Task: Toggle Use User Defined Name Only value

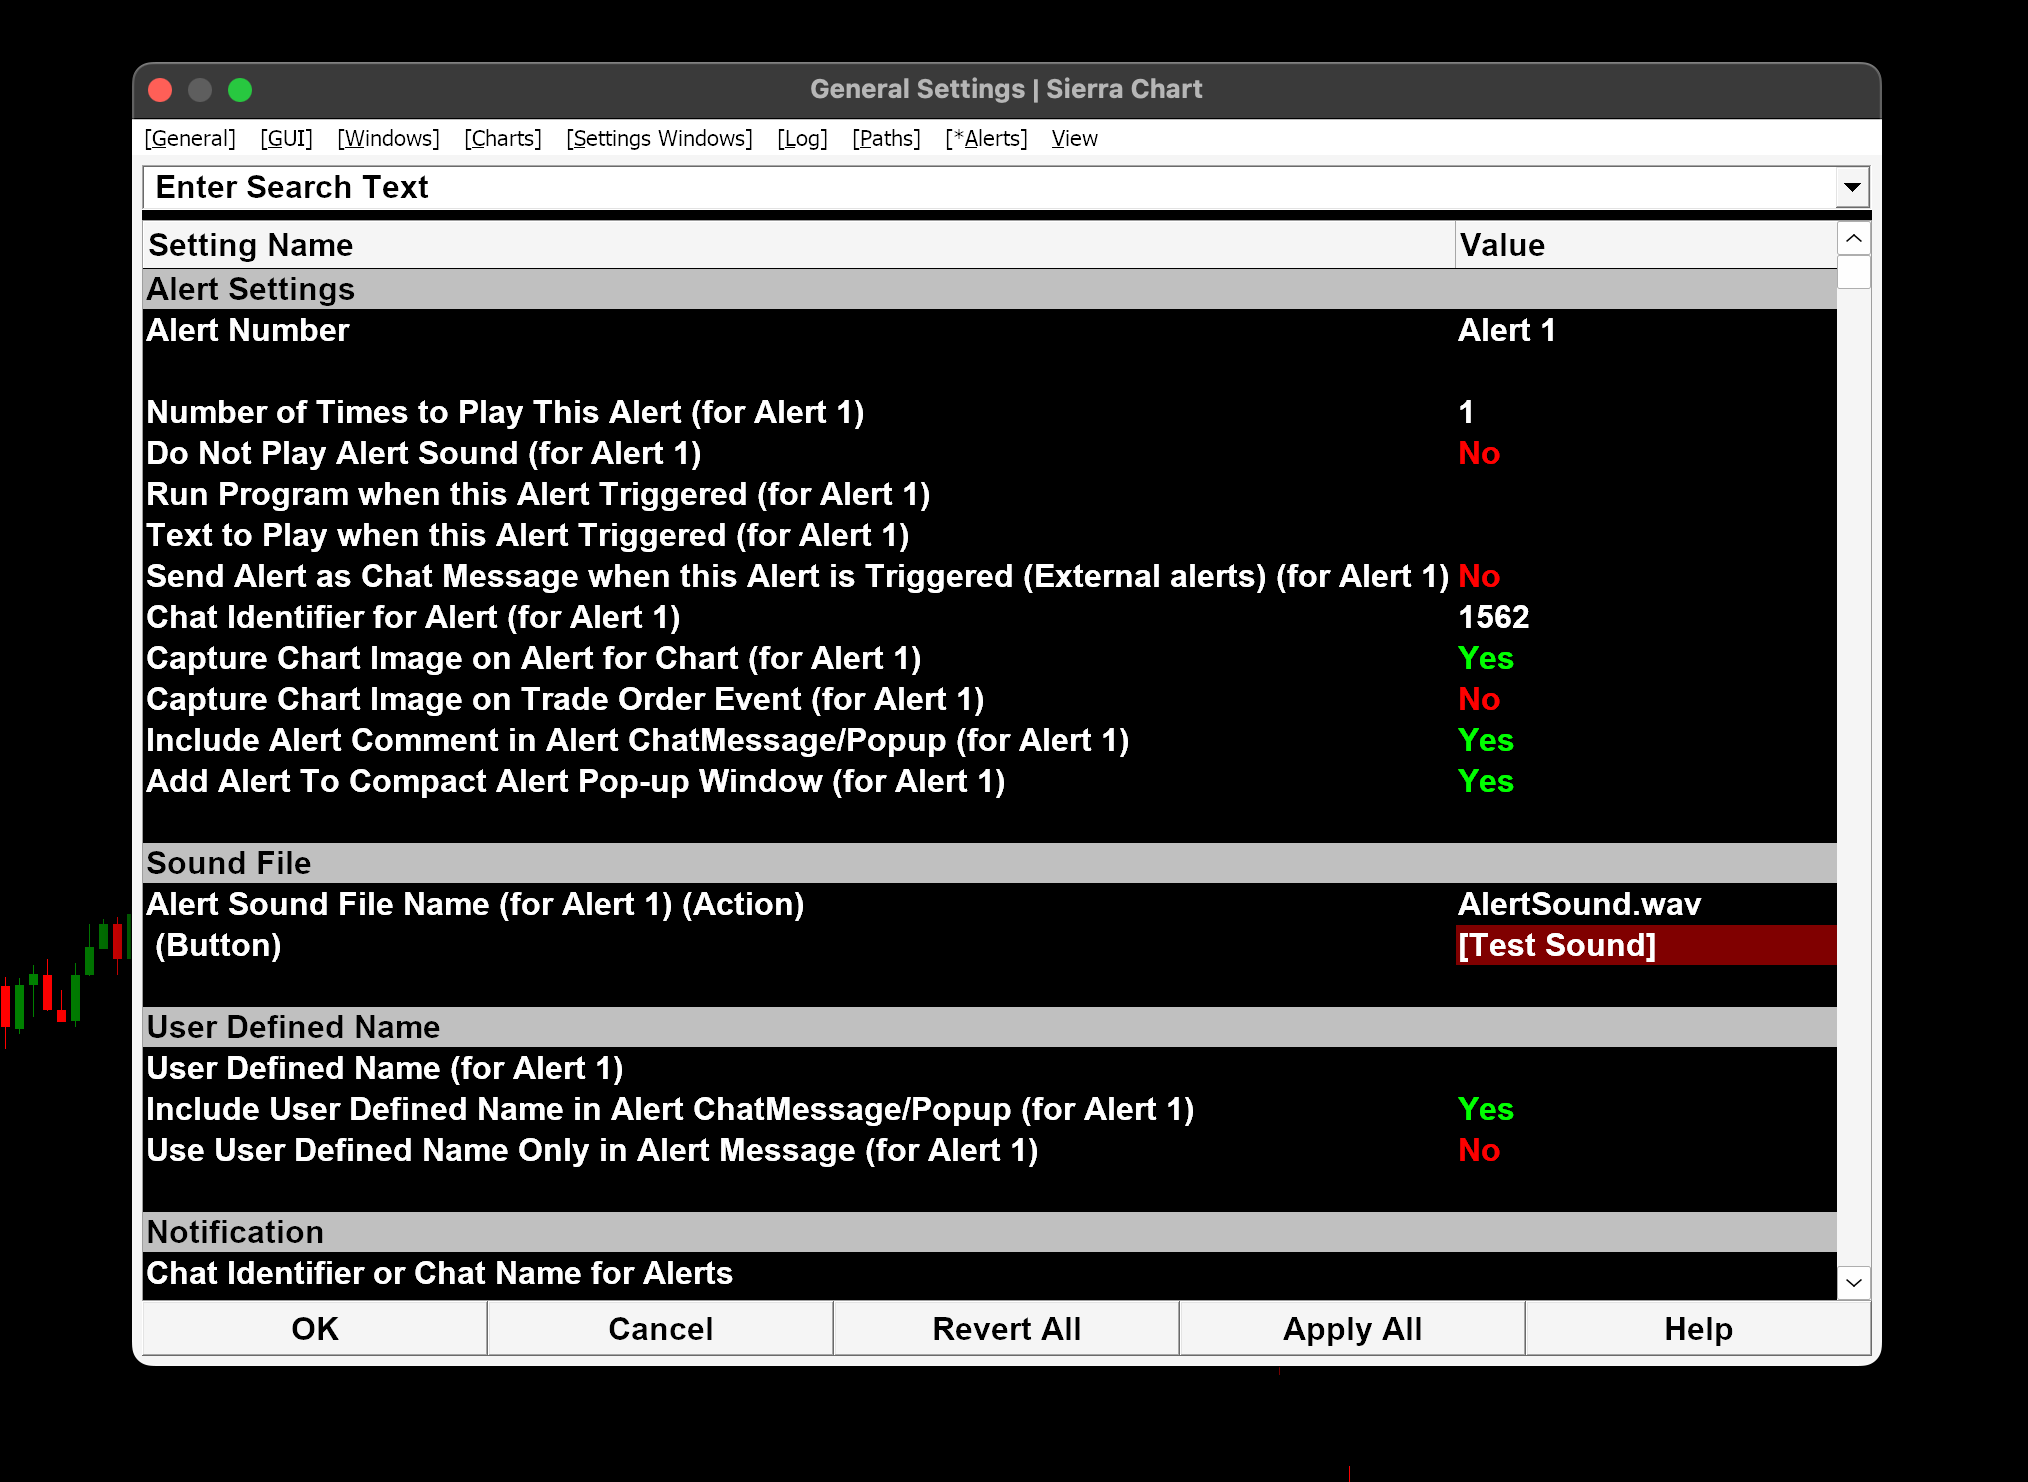Action: click(1478, 1150)
